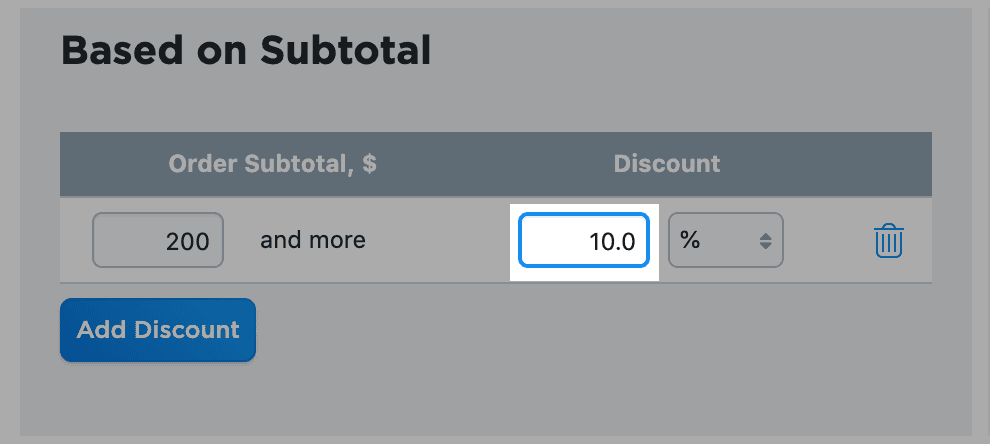Click the Discount column header
The image size is (990, 444).
coord(667,164)
